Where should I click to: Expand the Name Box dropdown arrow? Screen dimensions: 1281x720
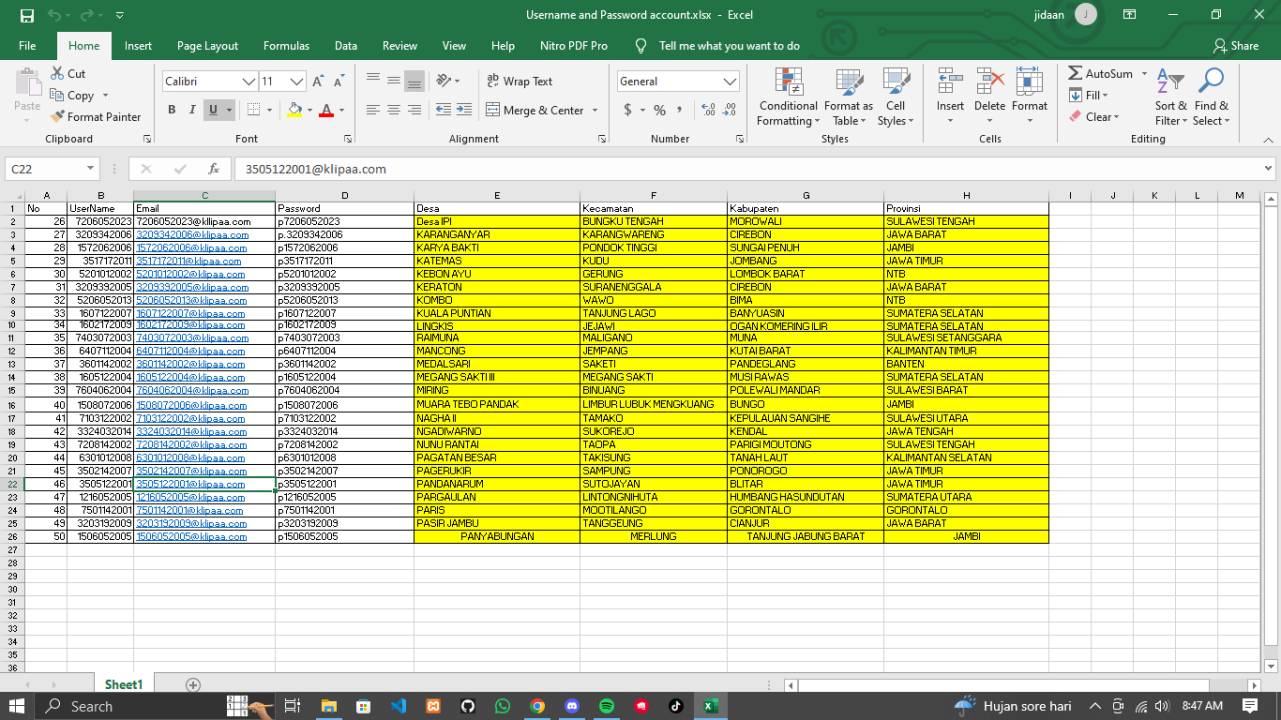click(90, 169)
